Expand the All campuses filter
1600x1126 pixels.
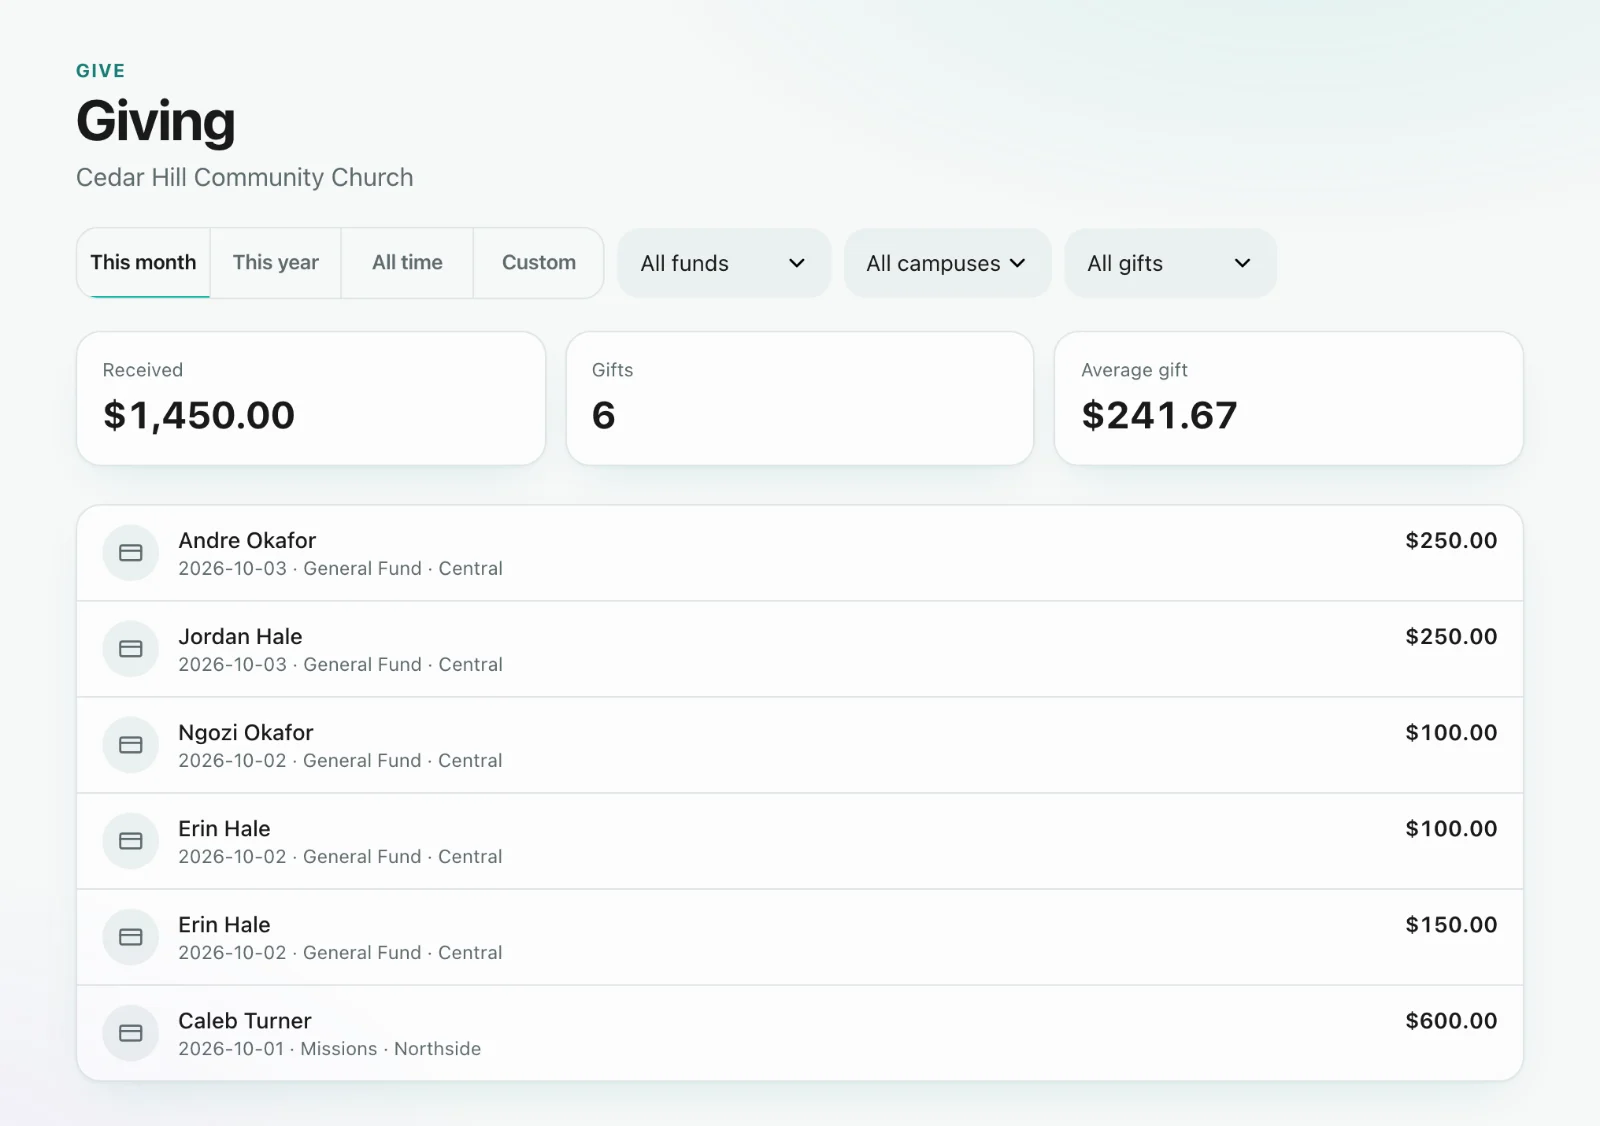point(947,263)
